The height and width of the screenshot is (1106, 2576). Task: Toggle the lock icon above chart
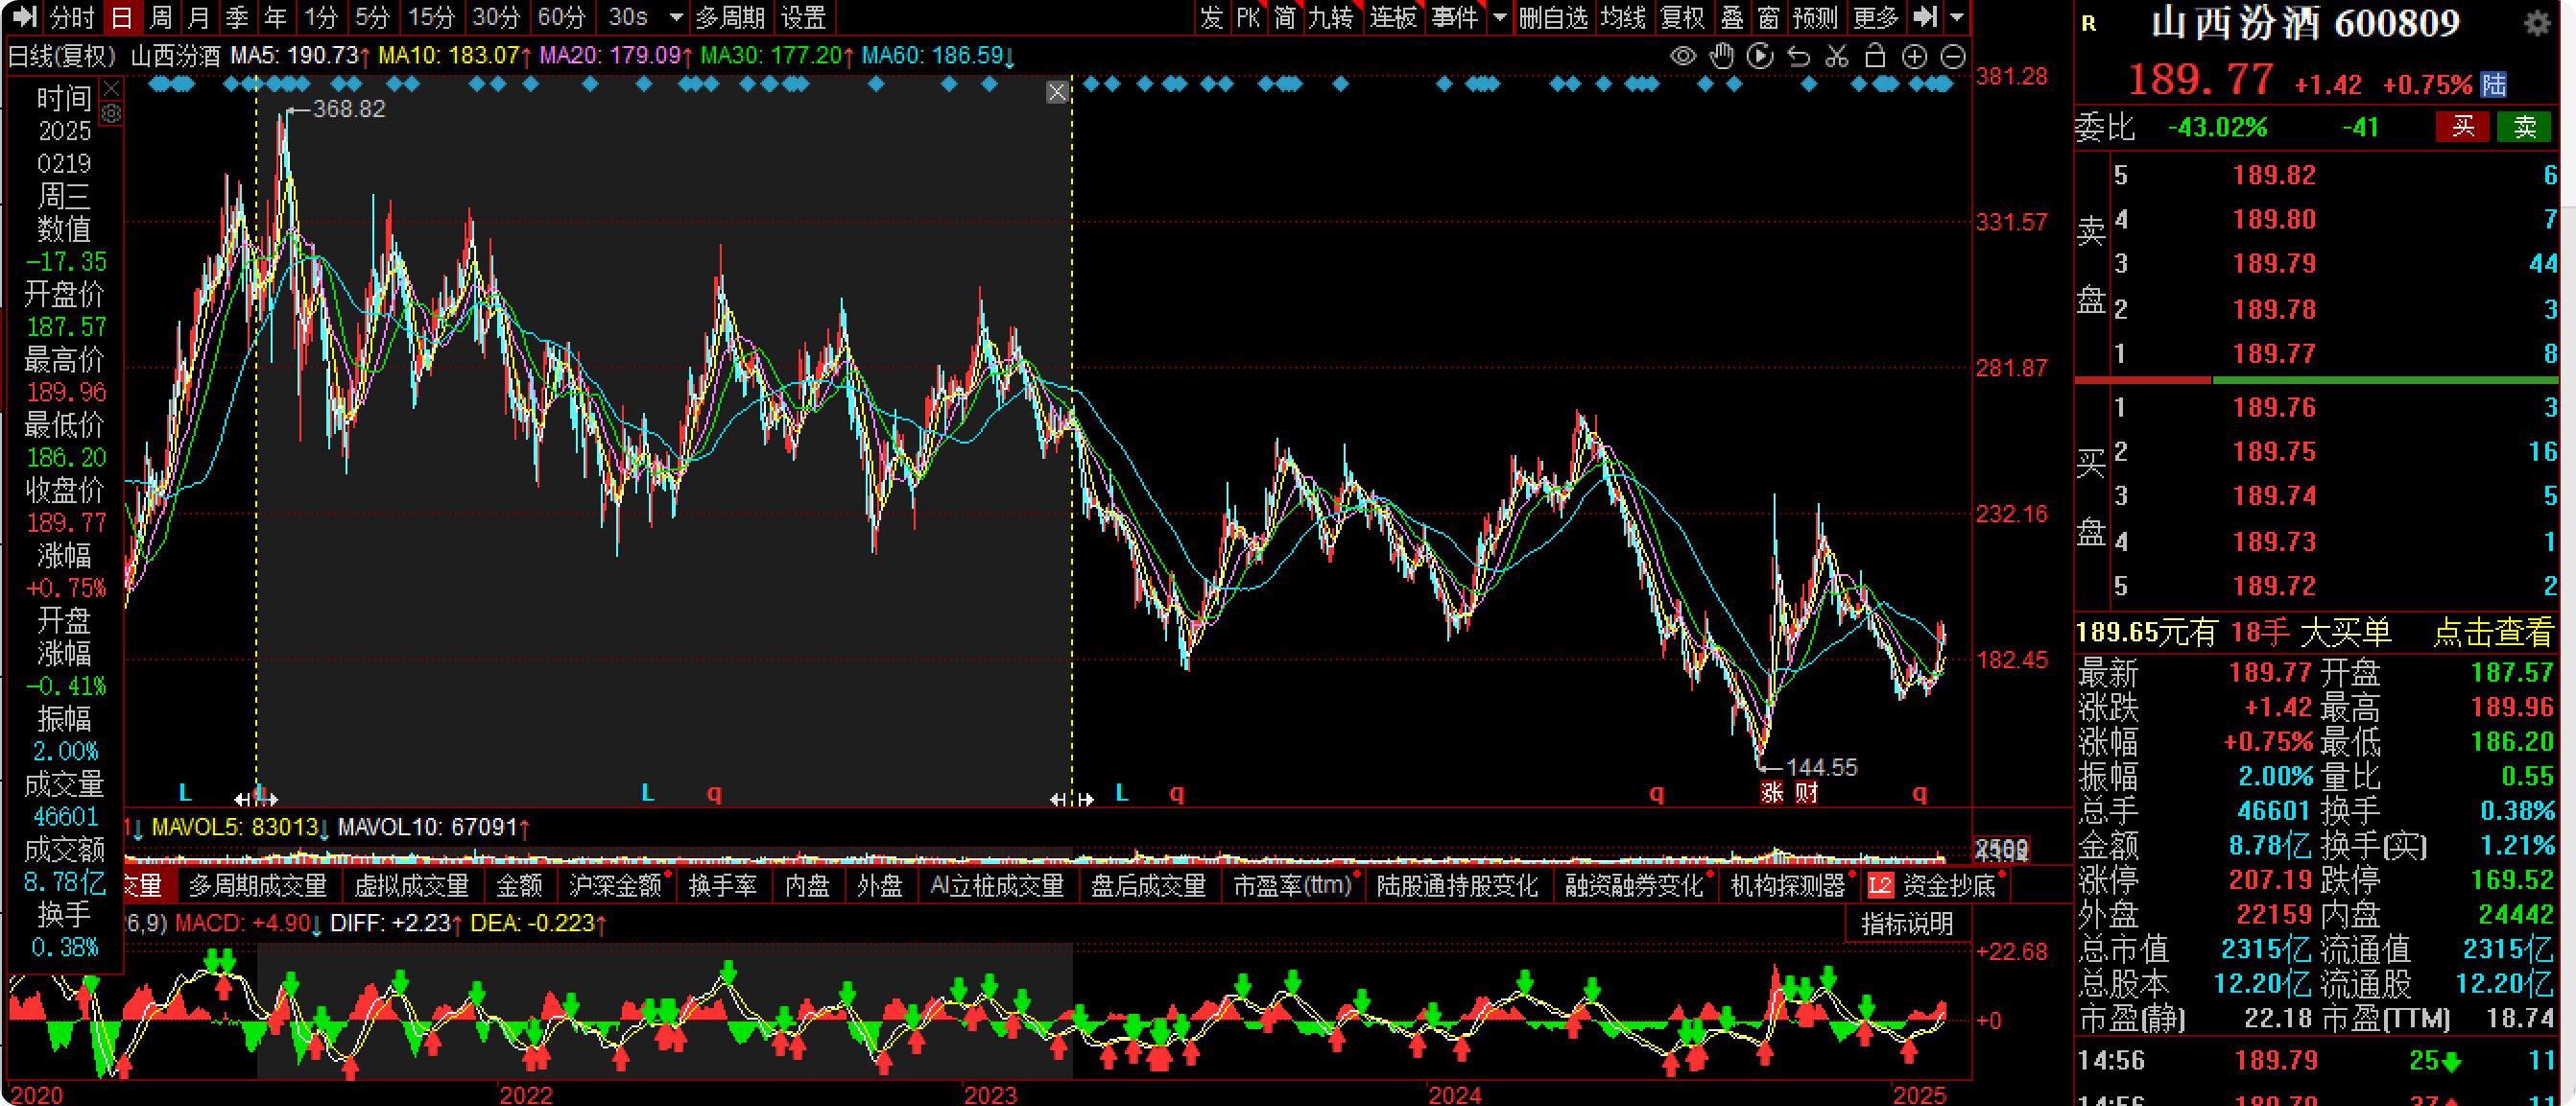1875,57
